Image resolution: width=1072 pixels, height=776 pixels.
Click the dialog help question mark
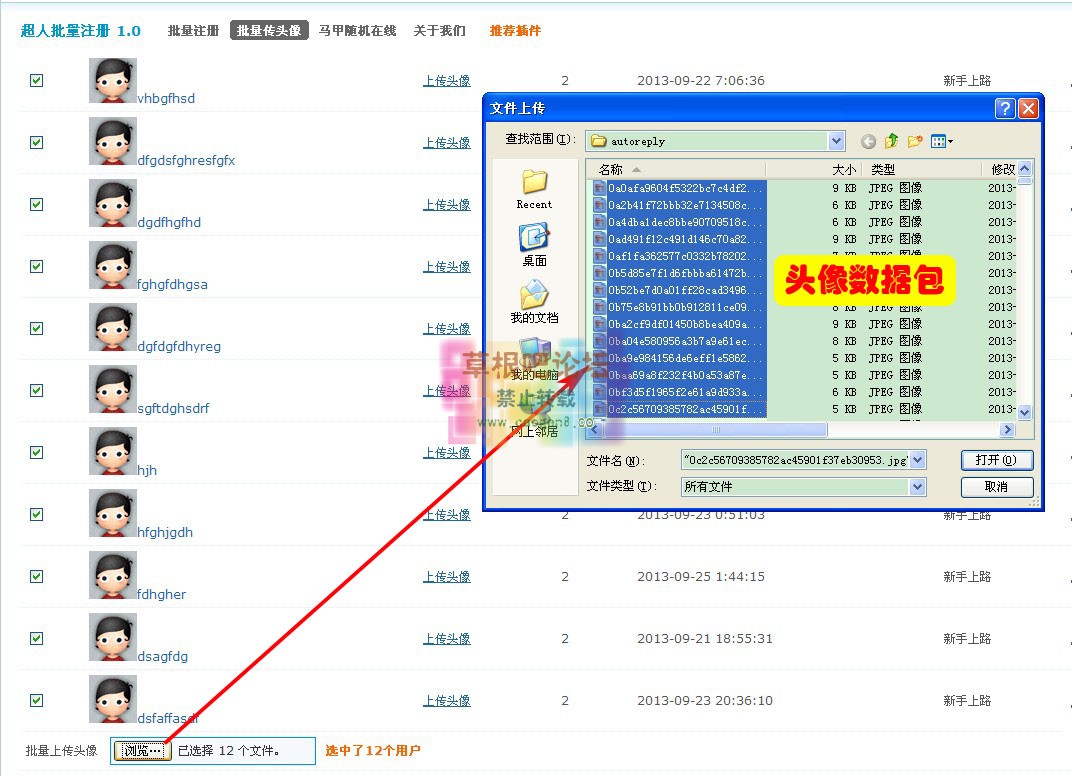pos(1005,108)
